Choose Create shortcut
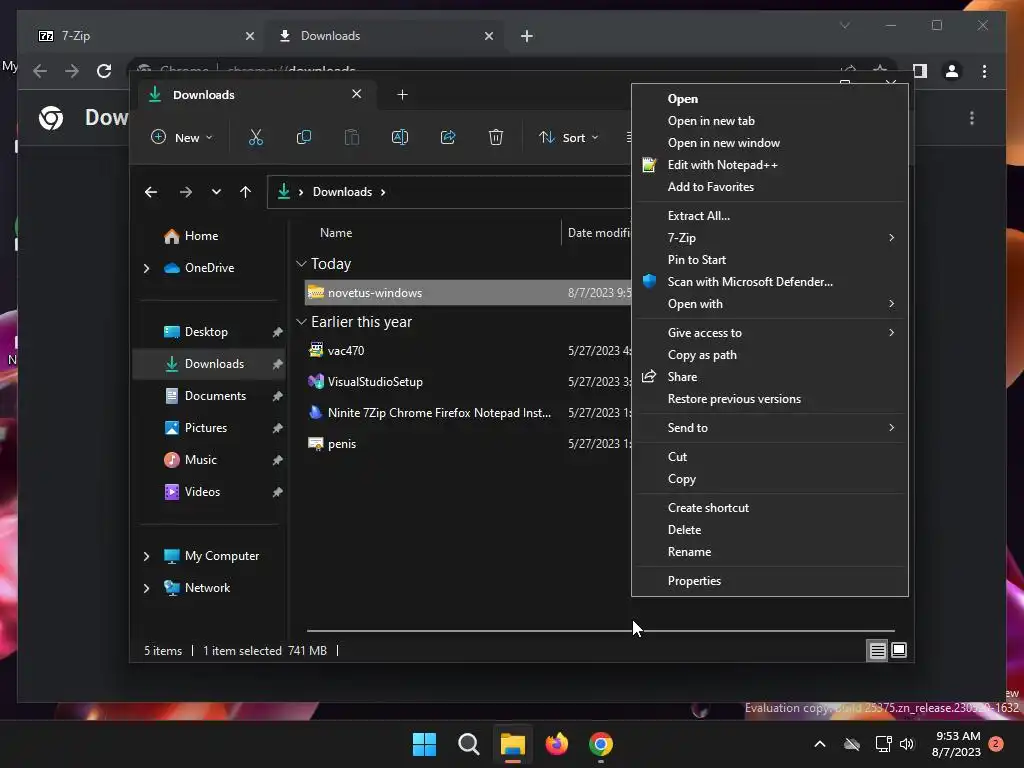Screen dimensions: 1024x768 [770, 508]
